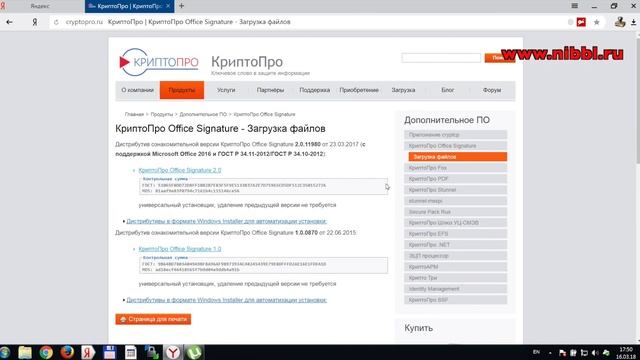Open the Приобретение menu

pos(359,90)
